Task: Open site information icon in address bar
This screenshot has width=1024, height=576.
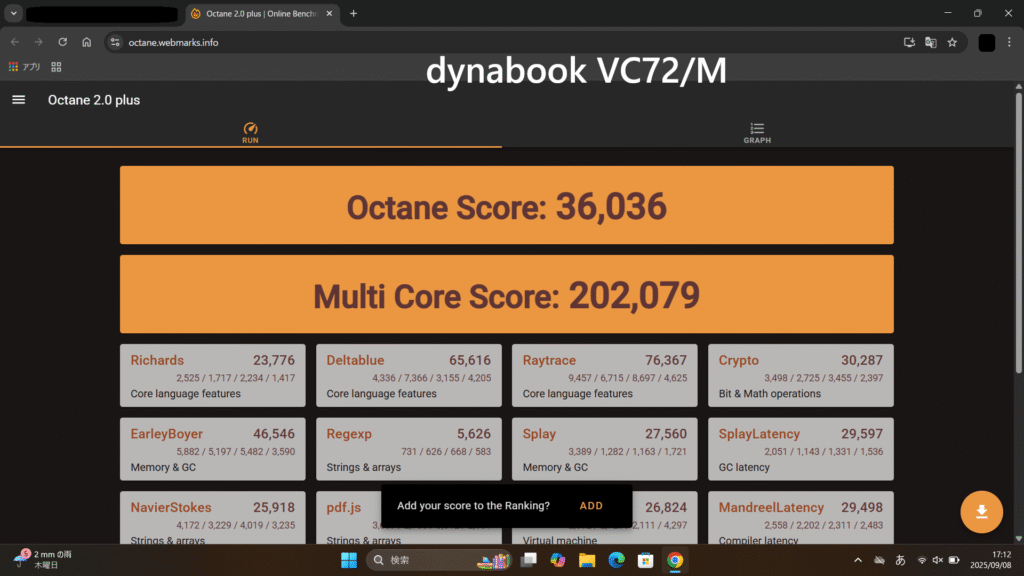Action: [115, 42]
